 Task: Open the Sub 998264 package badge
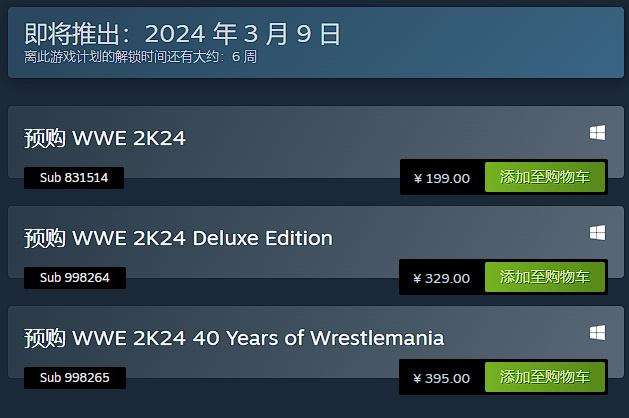click(x=75, y=278)
